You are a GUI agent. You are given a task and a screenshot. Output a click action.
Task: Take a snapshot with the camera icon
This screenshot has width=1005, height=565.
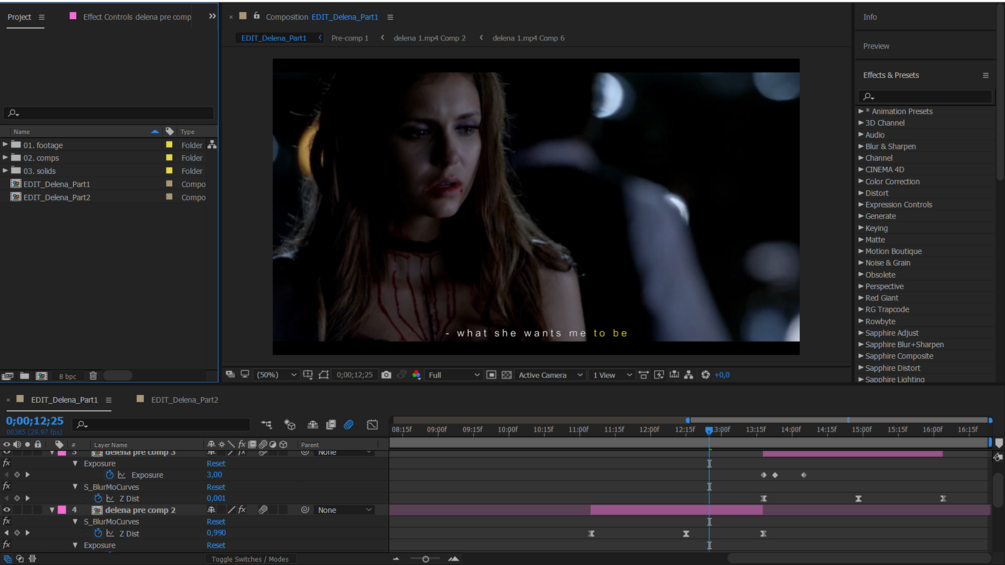pos(386,375)
